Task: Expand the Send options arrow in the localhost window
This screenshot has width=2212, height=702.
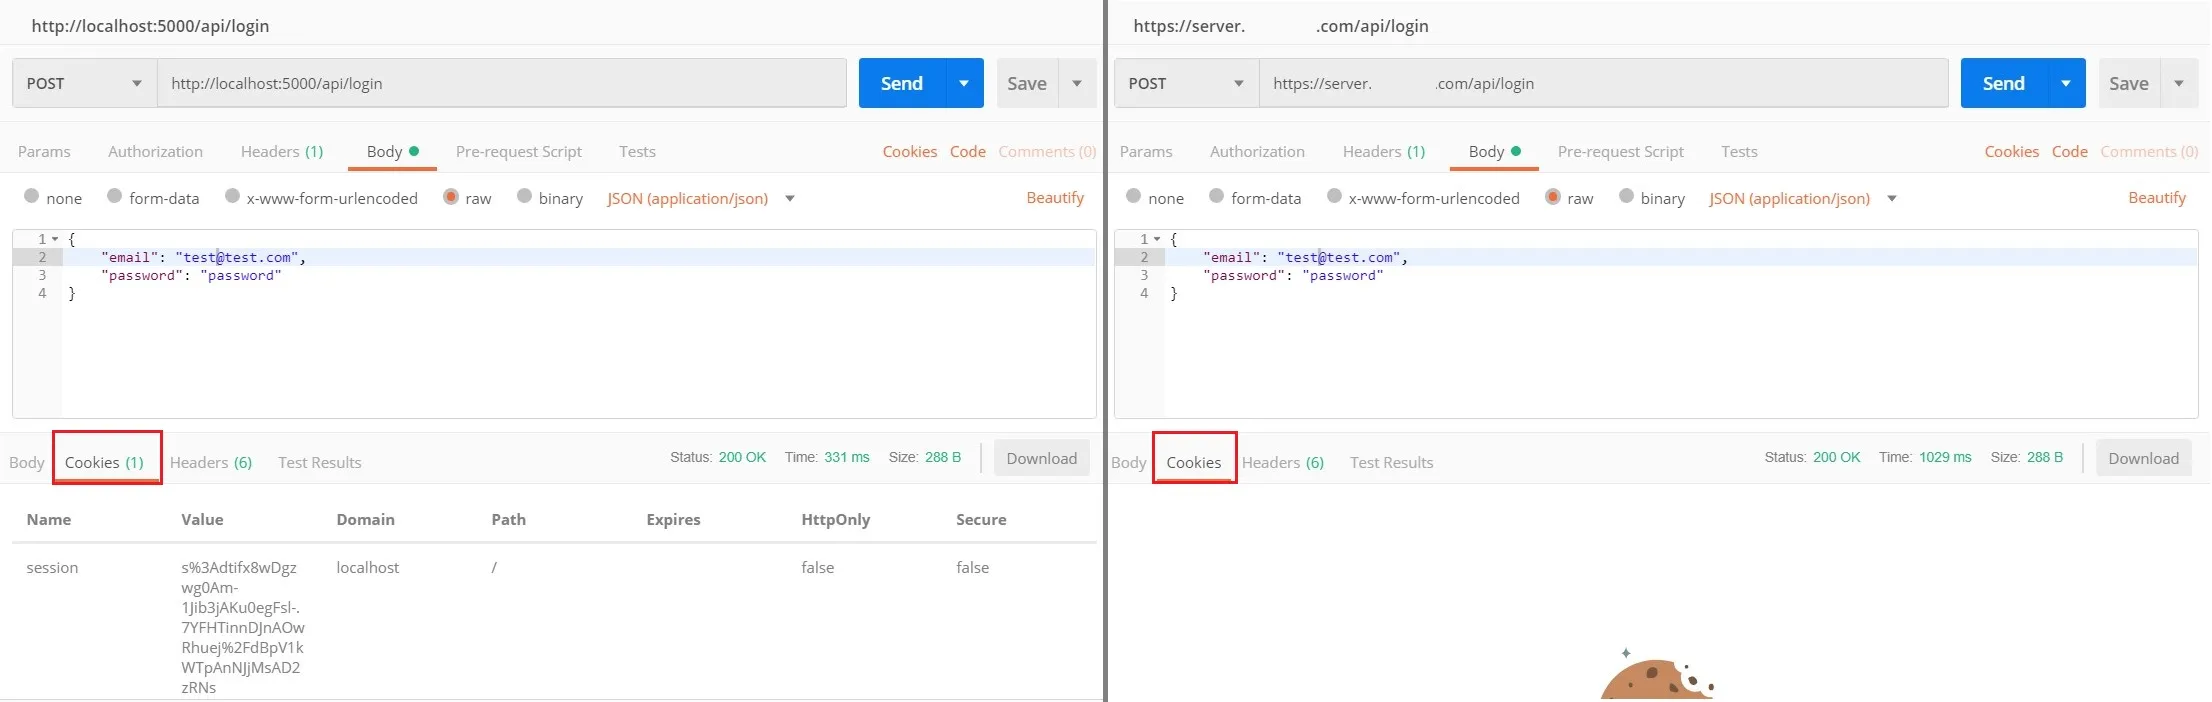Action: (964, 83)
